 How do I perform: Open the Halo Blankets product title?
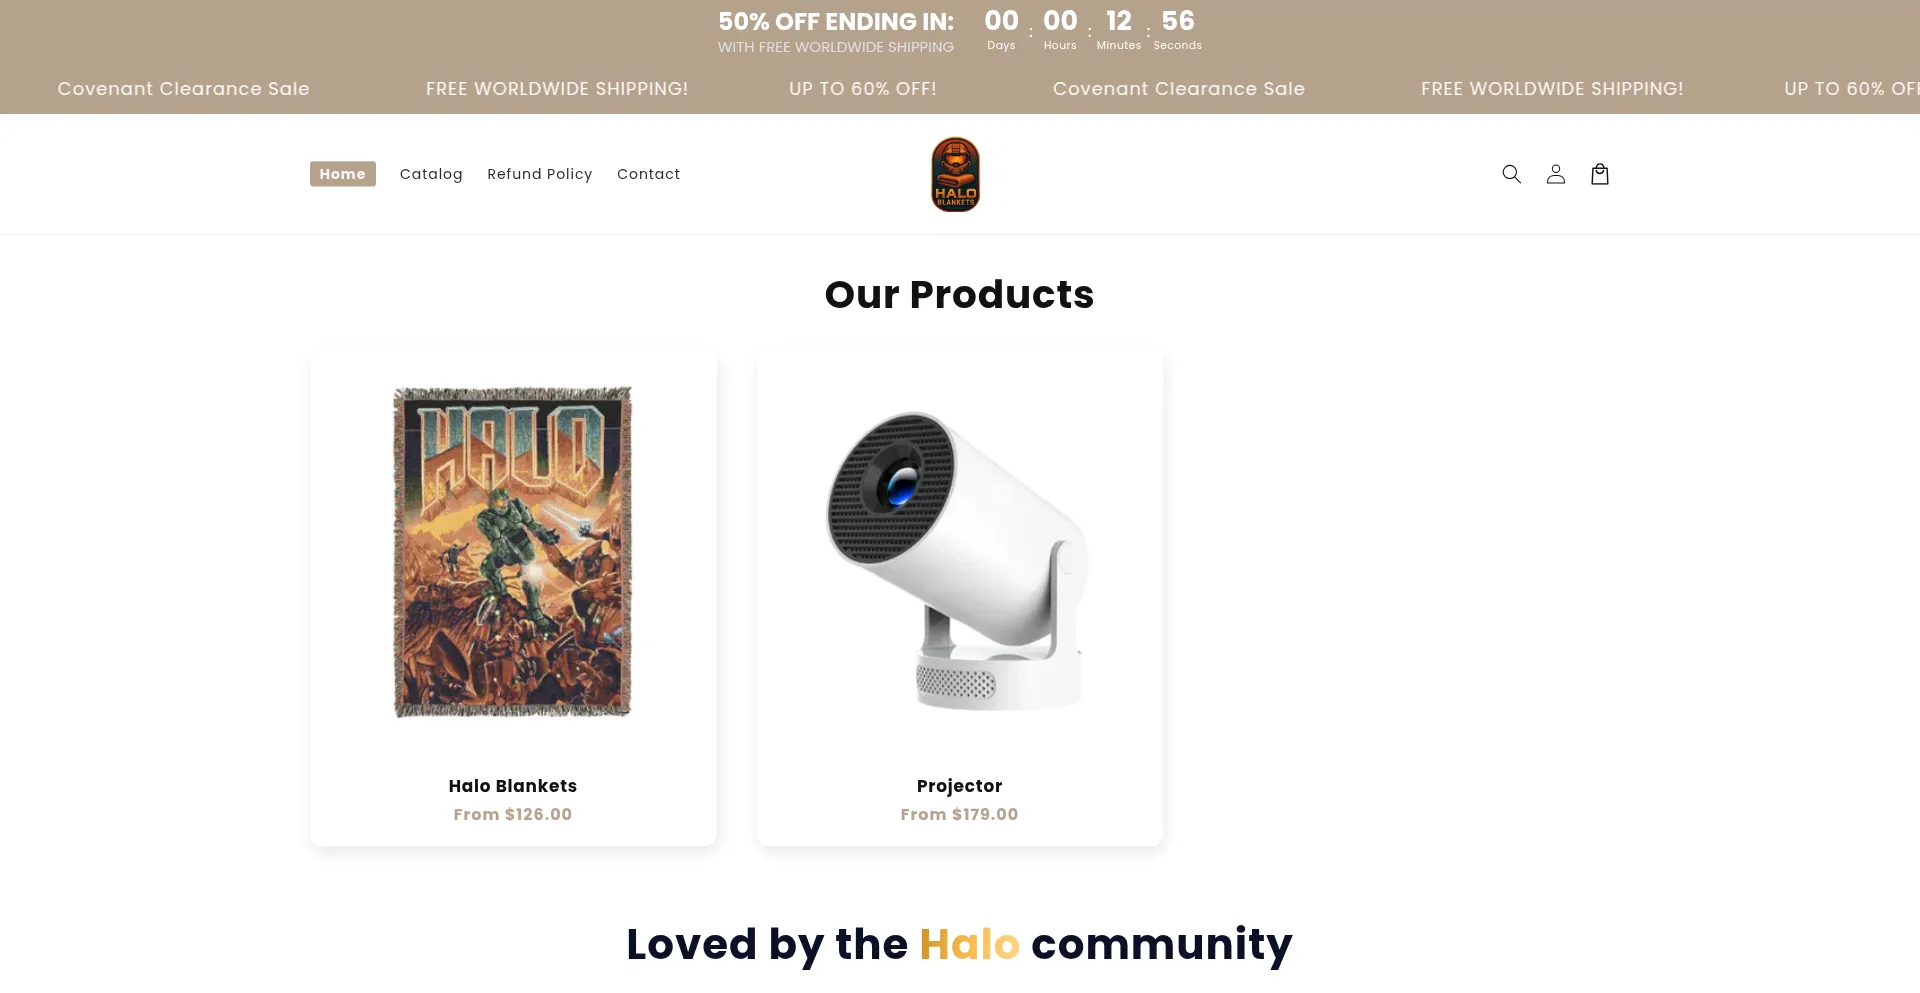[x=513, y=786]
